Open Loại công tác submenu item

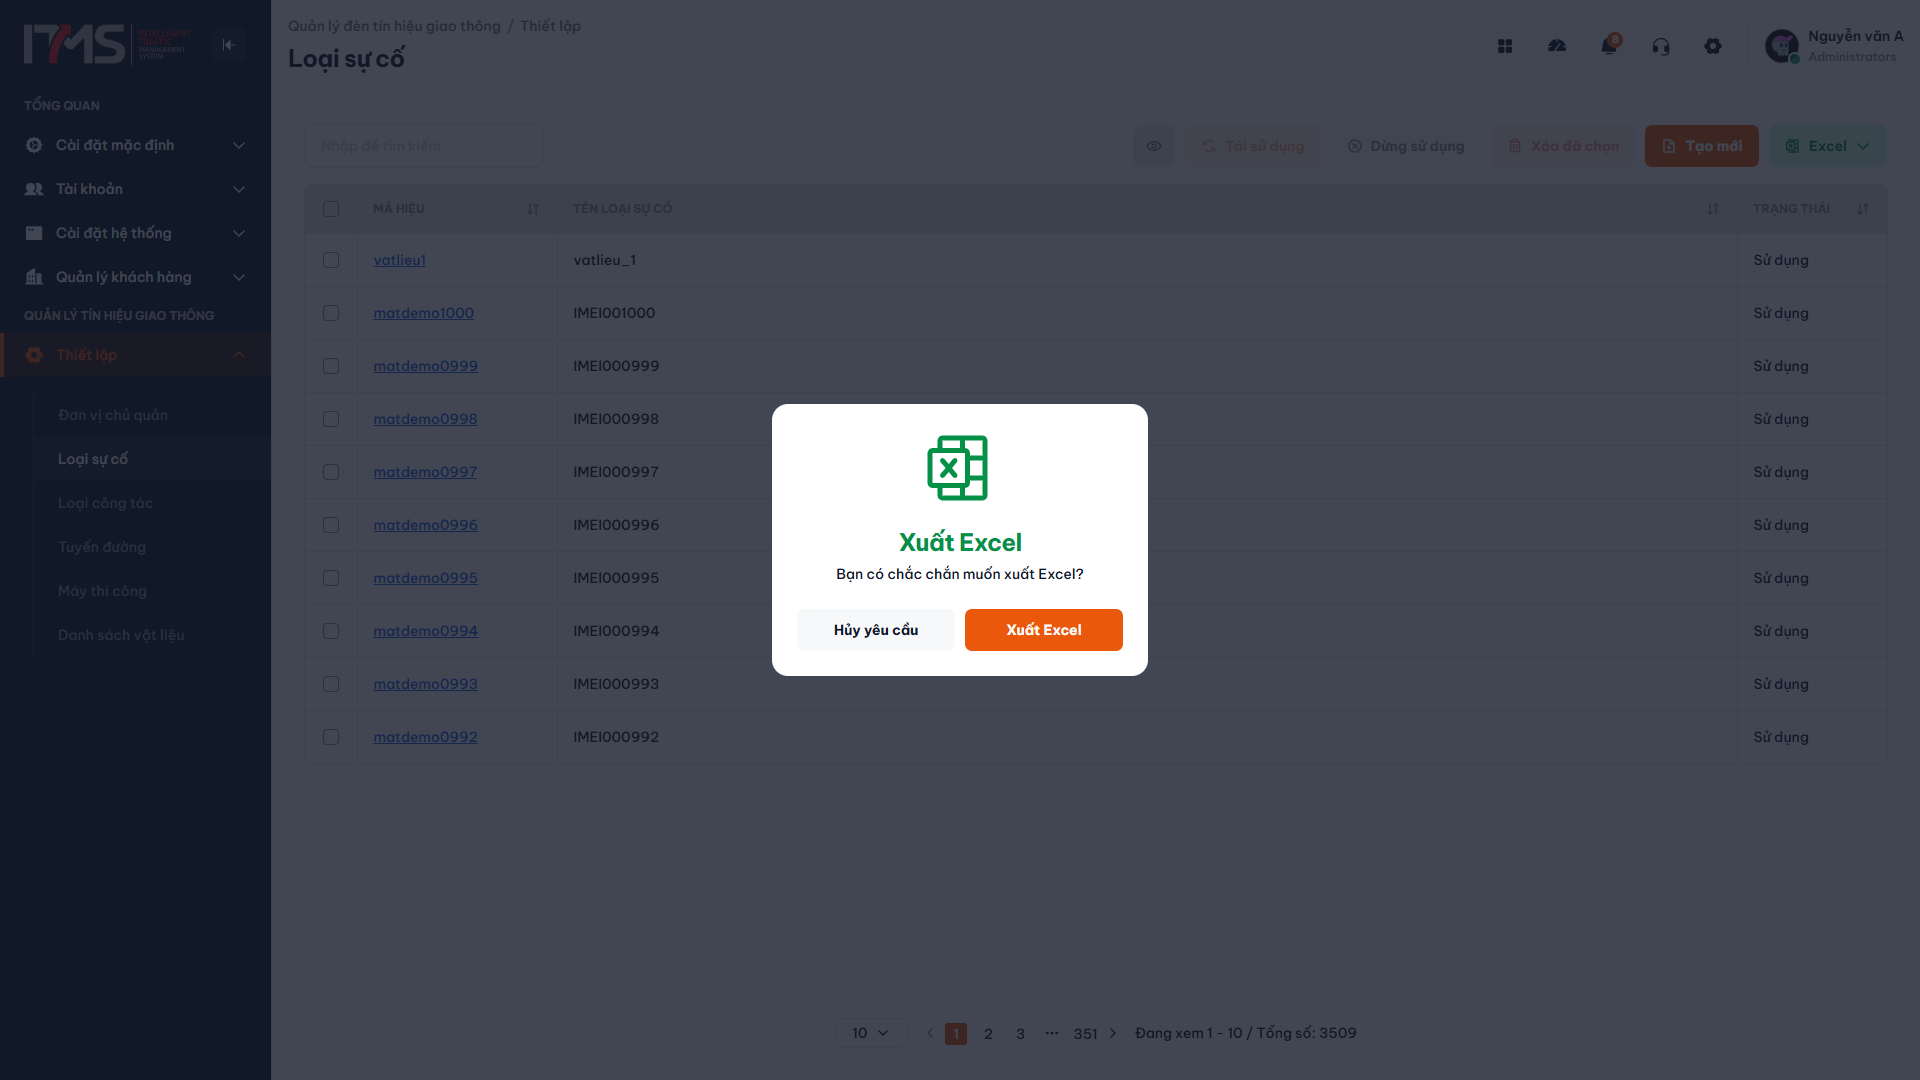click(105, 503)
